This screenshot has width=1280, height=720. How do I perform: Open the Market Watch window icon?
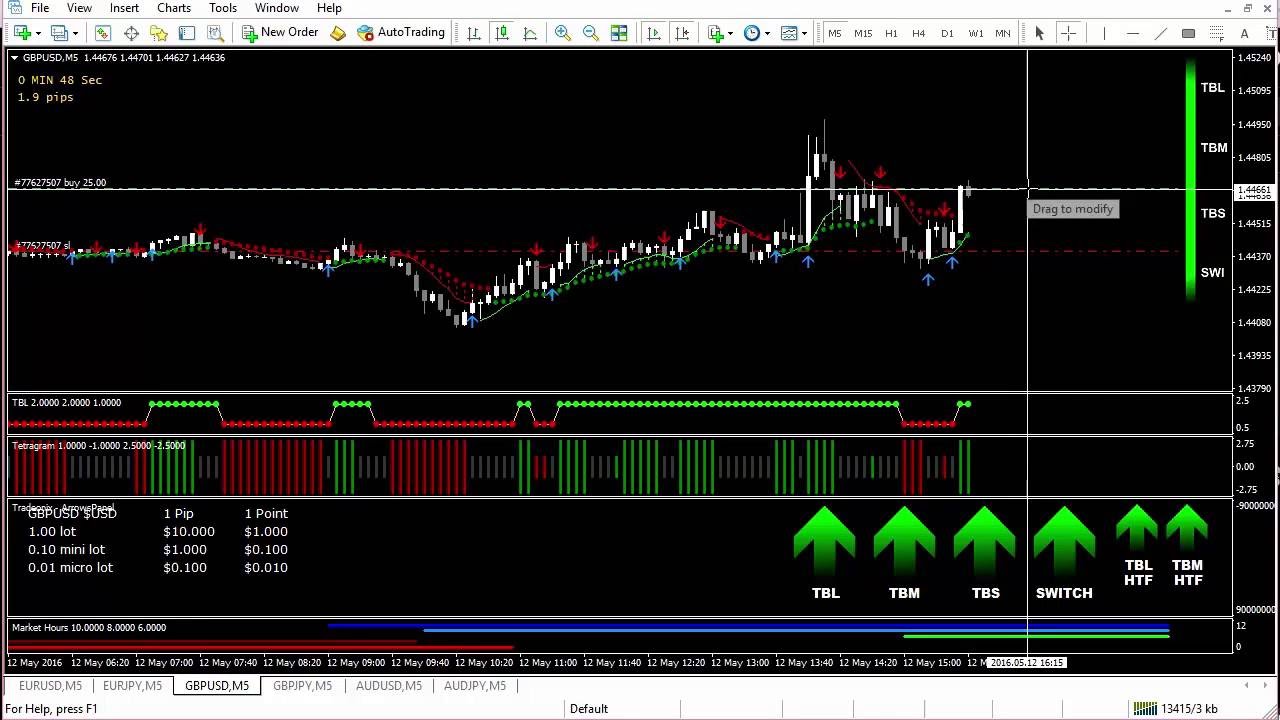tap(103, 33)
